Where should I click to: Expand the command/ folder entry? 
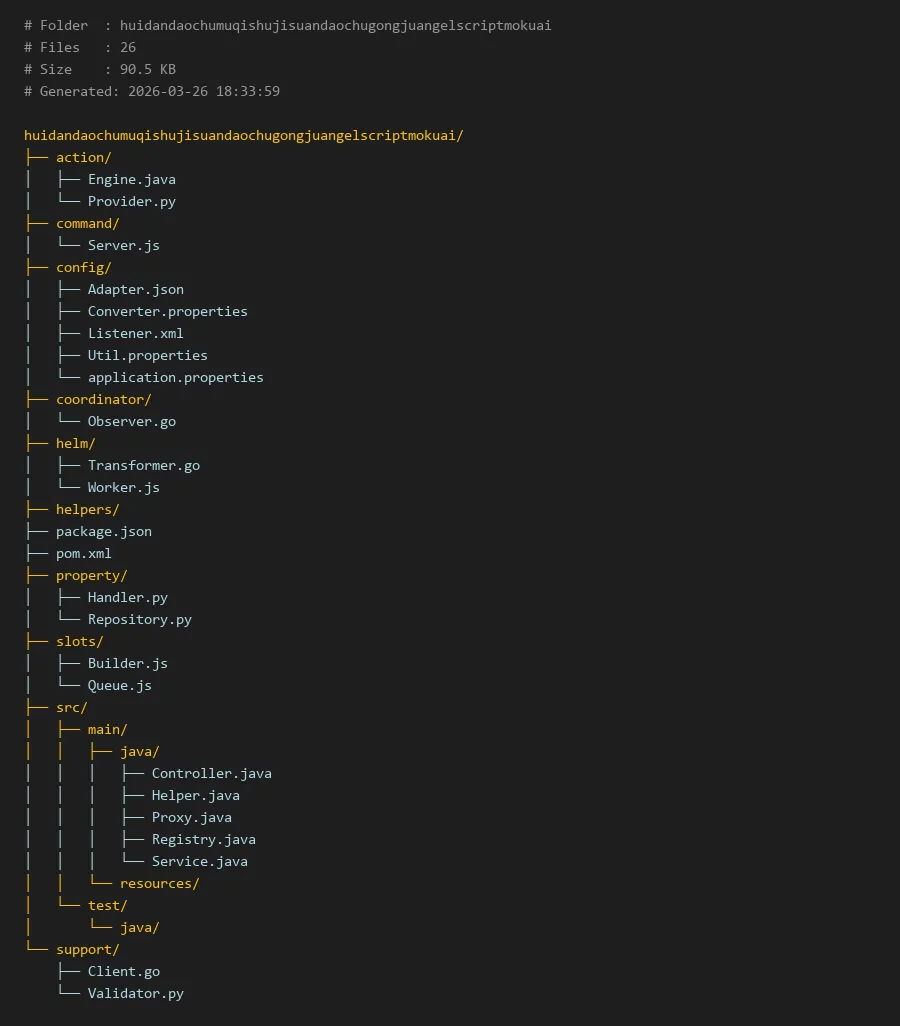point(87,223)
